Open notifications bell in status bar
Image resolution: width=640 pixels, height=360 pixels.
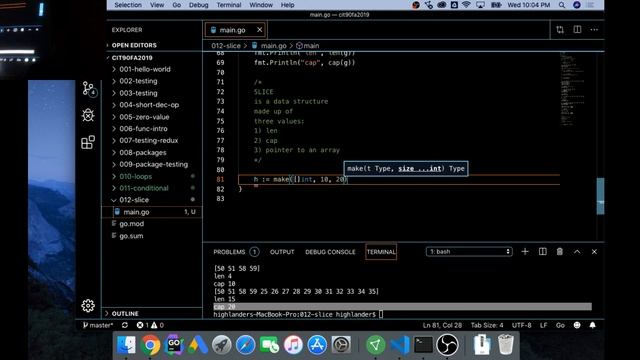[593, 325]
